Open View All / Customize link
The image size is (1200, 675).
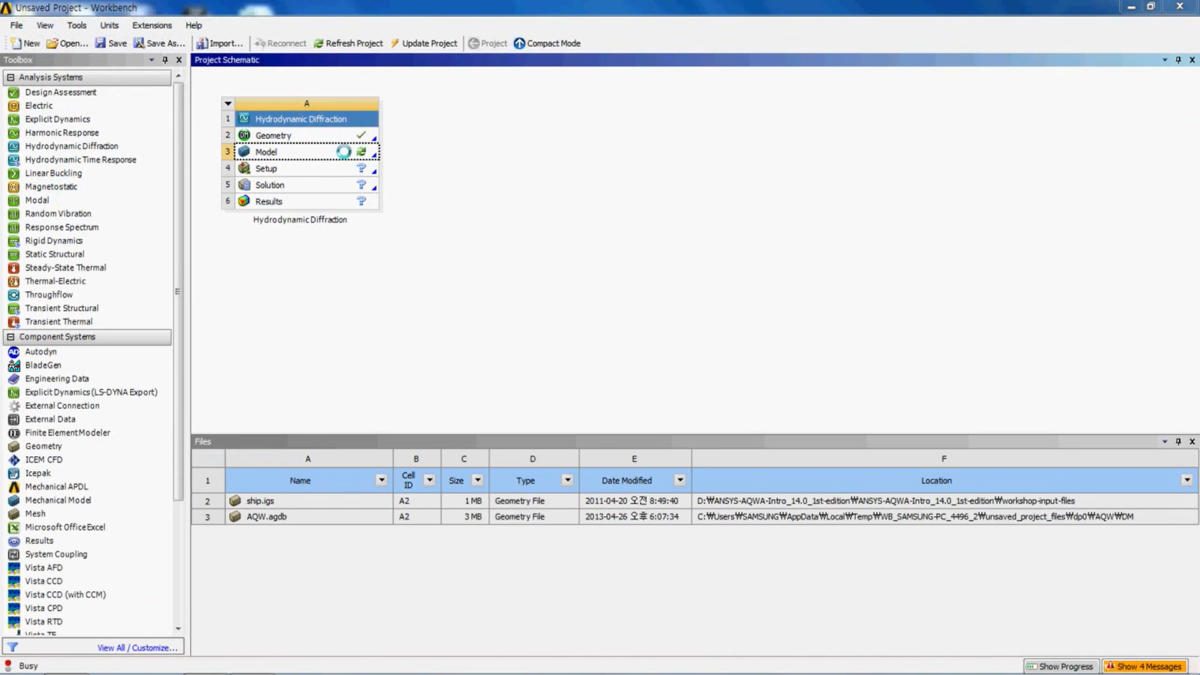pos(137,648)
